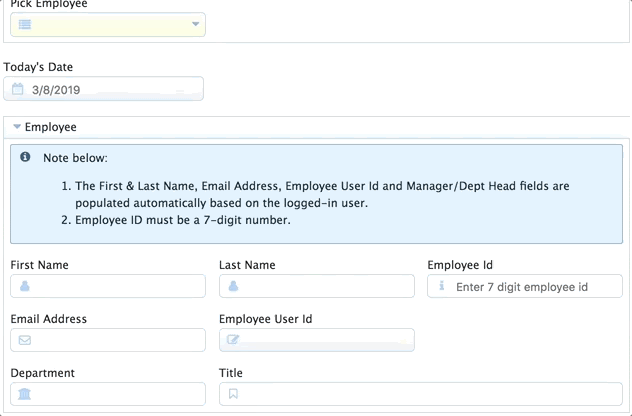Click the Employee Id 7 digit input
The image size is (632, 416).
(x=525, y=286)
